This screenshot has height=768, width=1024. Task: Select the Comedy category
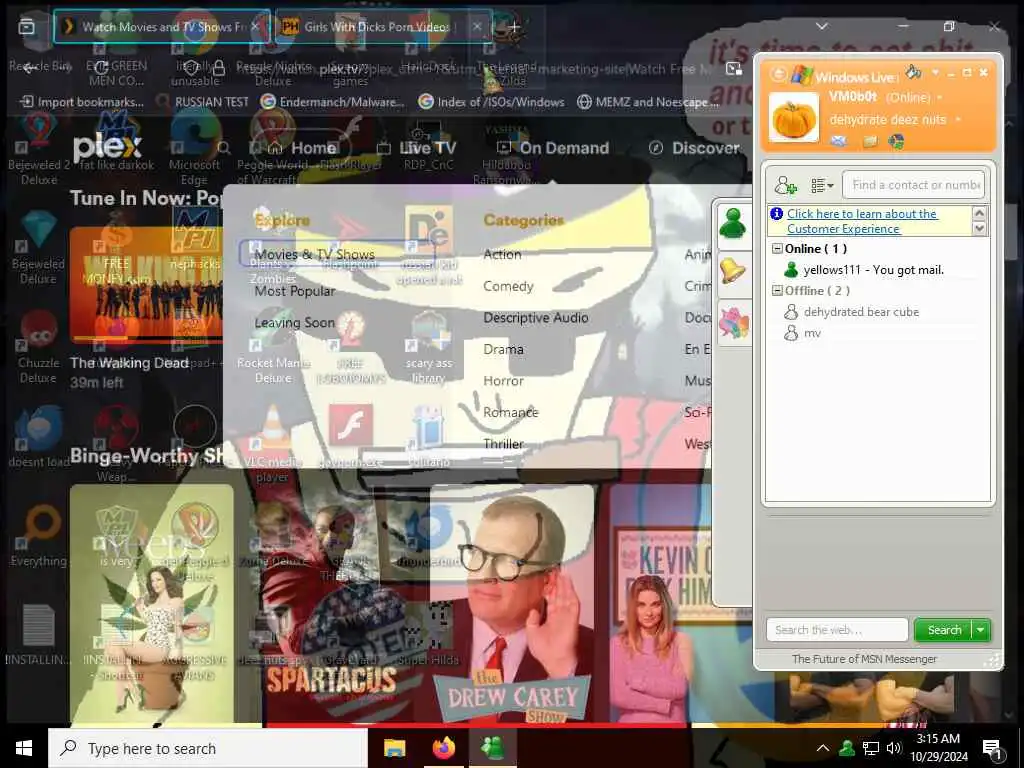[508, 286]
